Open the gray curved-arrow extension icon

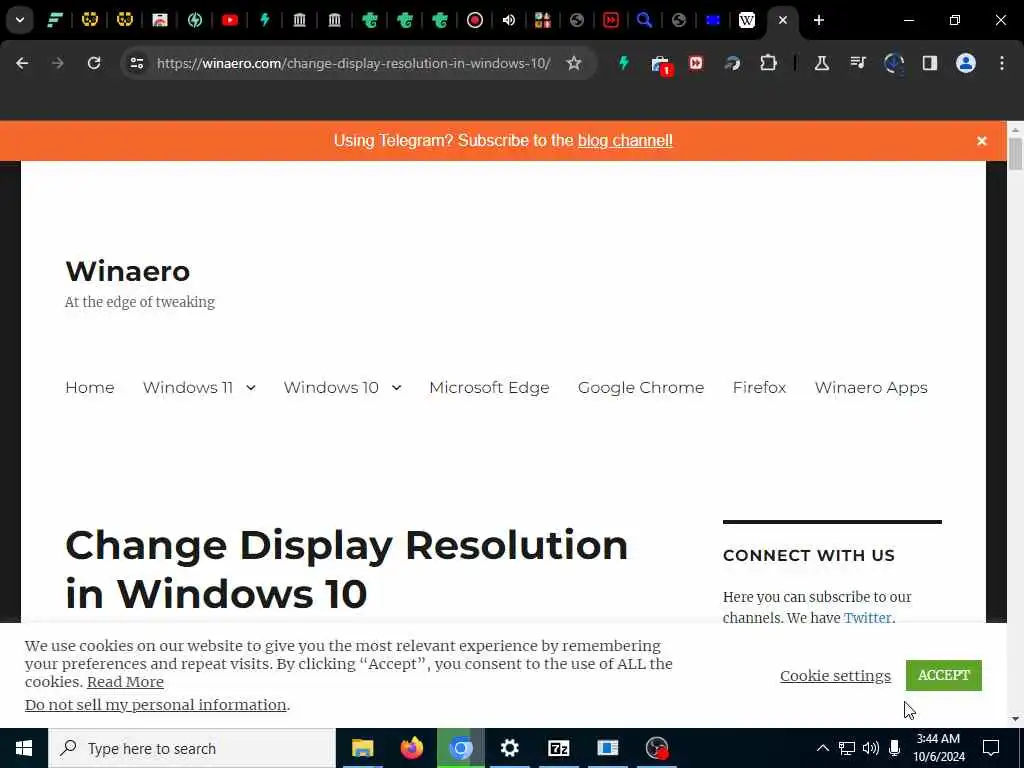732,63
